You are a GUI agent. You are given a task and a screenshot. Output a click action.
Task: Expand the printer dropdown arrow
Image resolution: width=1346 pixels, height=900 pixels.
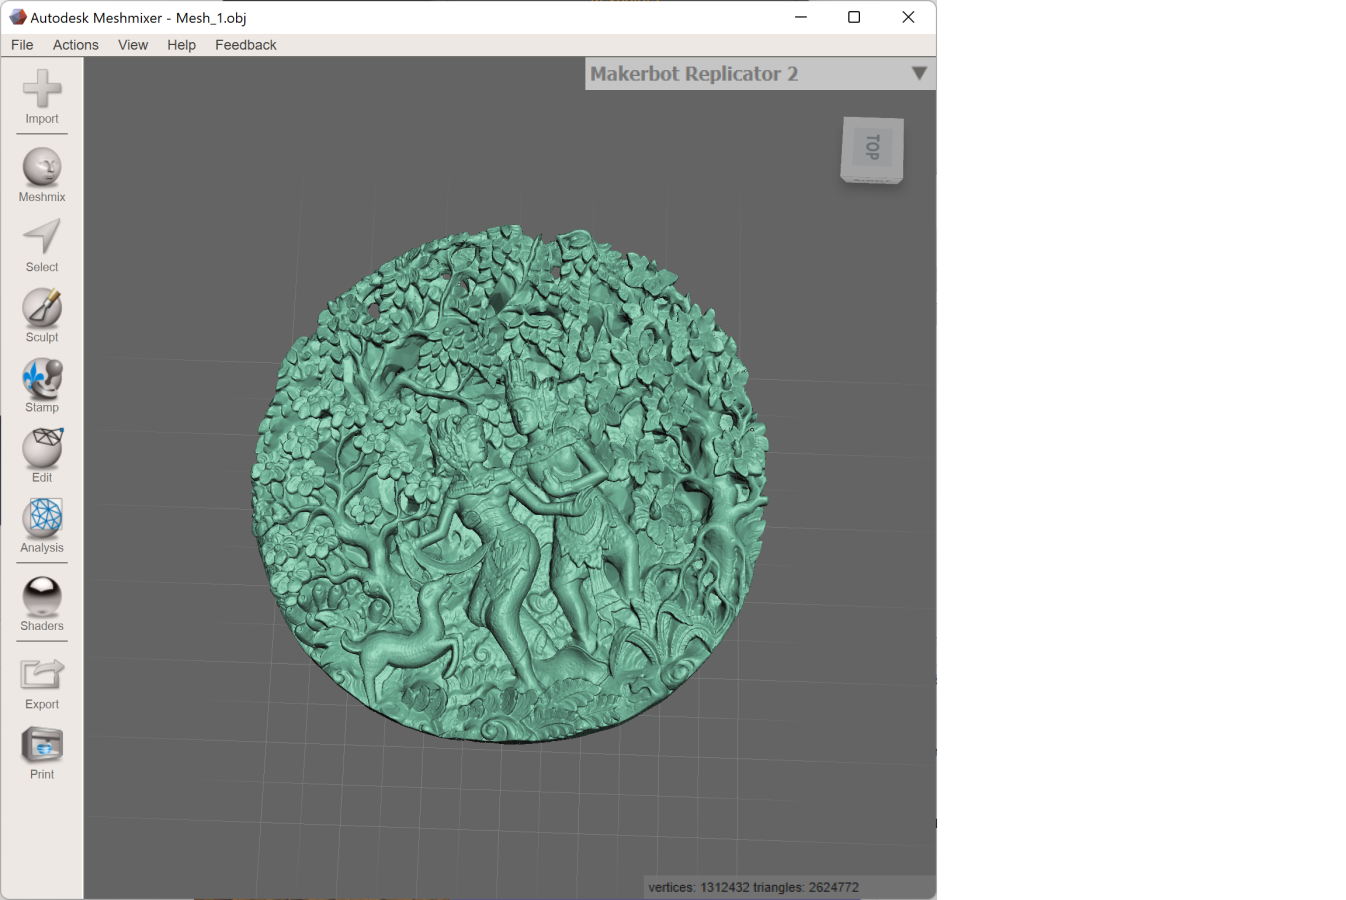click(x=919, y=74)
